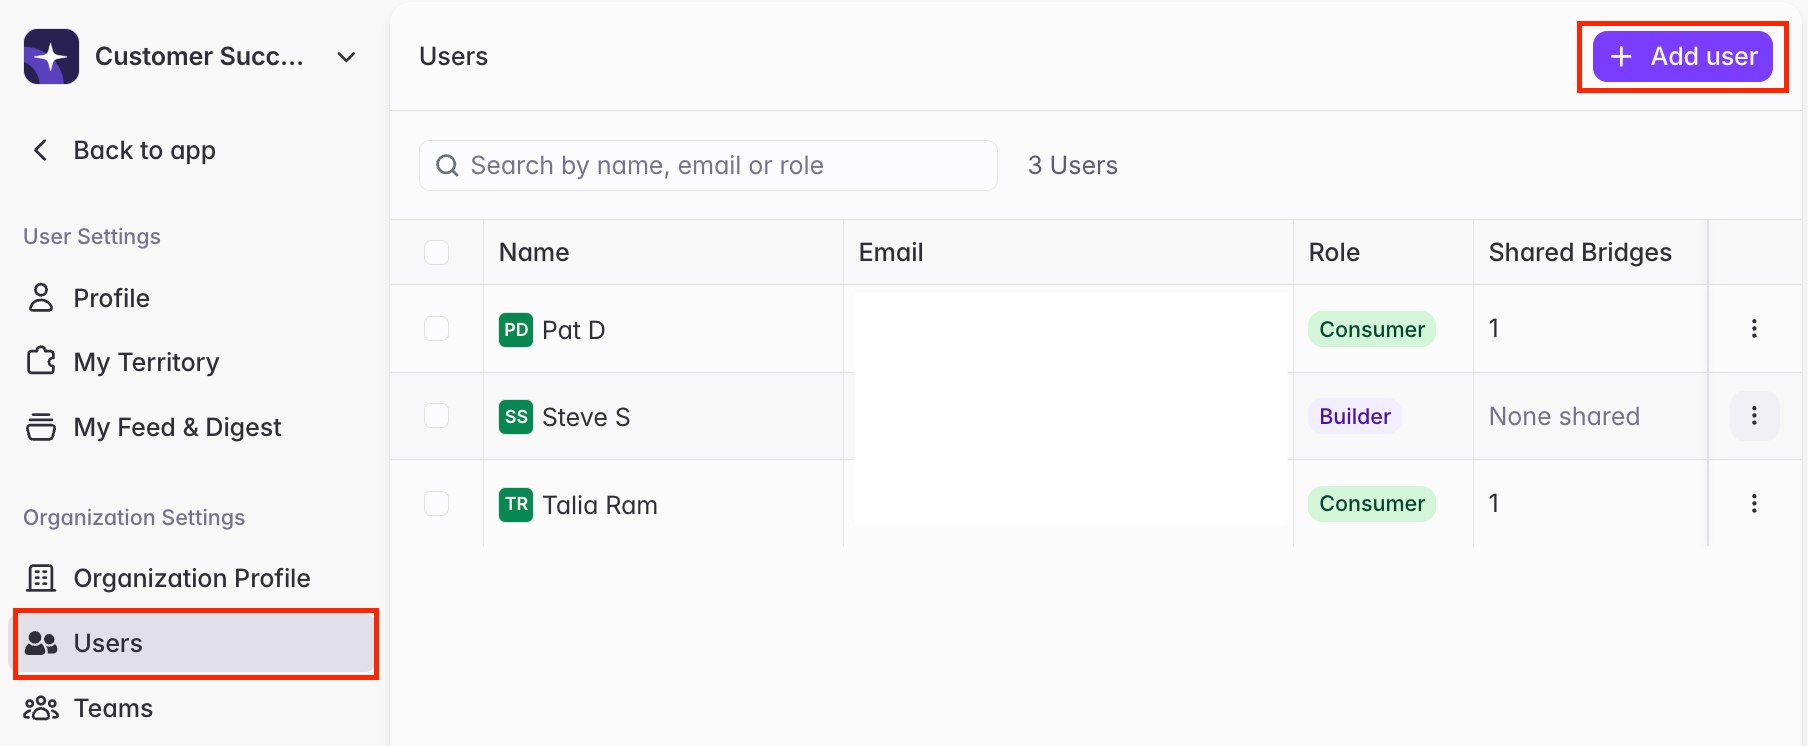This screenshot has width=1808, height=746.
Task: Open the three-dot menu for Talia Ram
Action: (x=1754, y=503)
